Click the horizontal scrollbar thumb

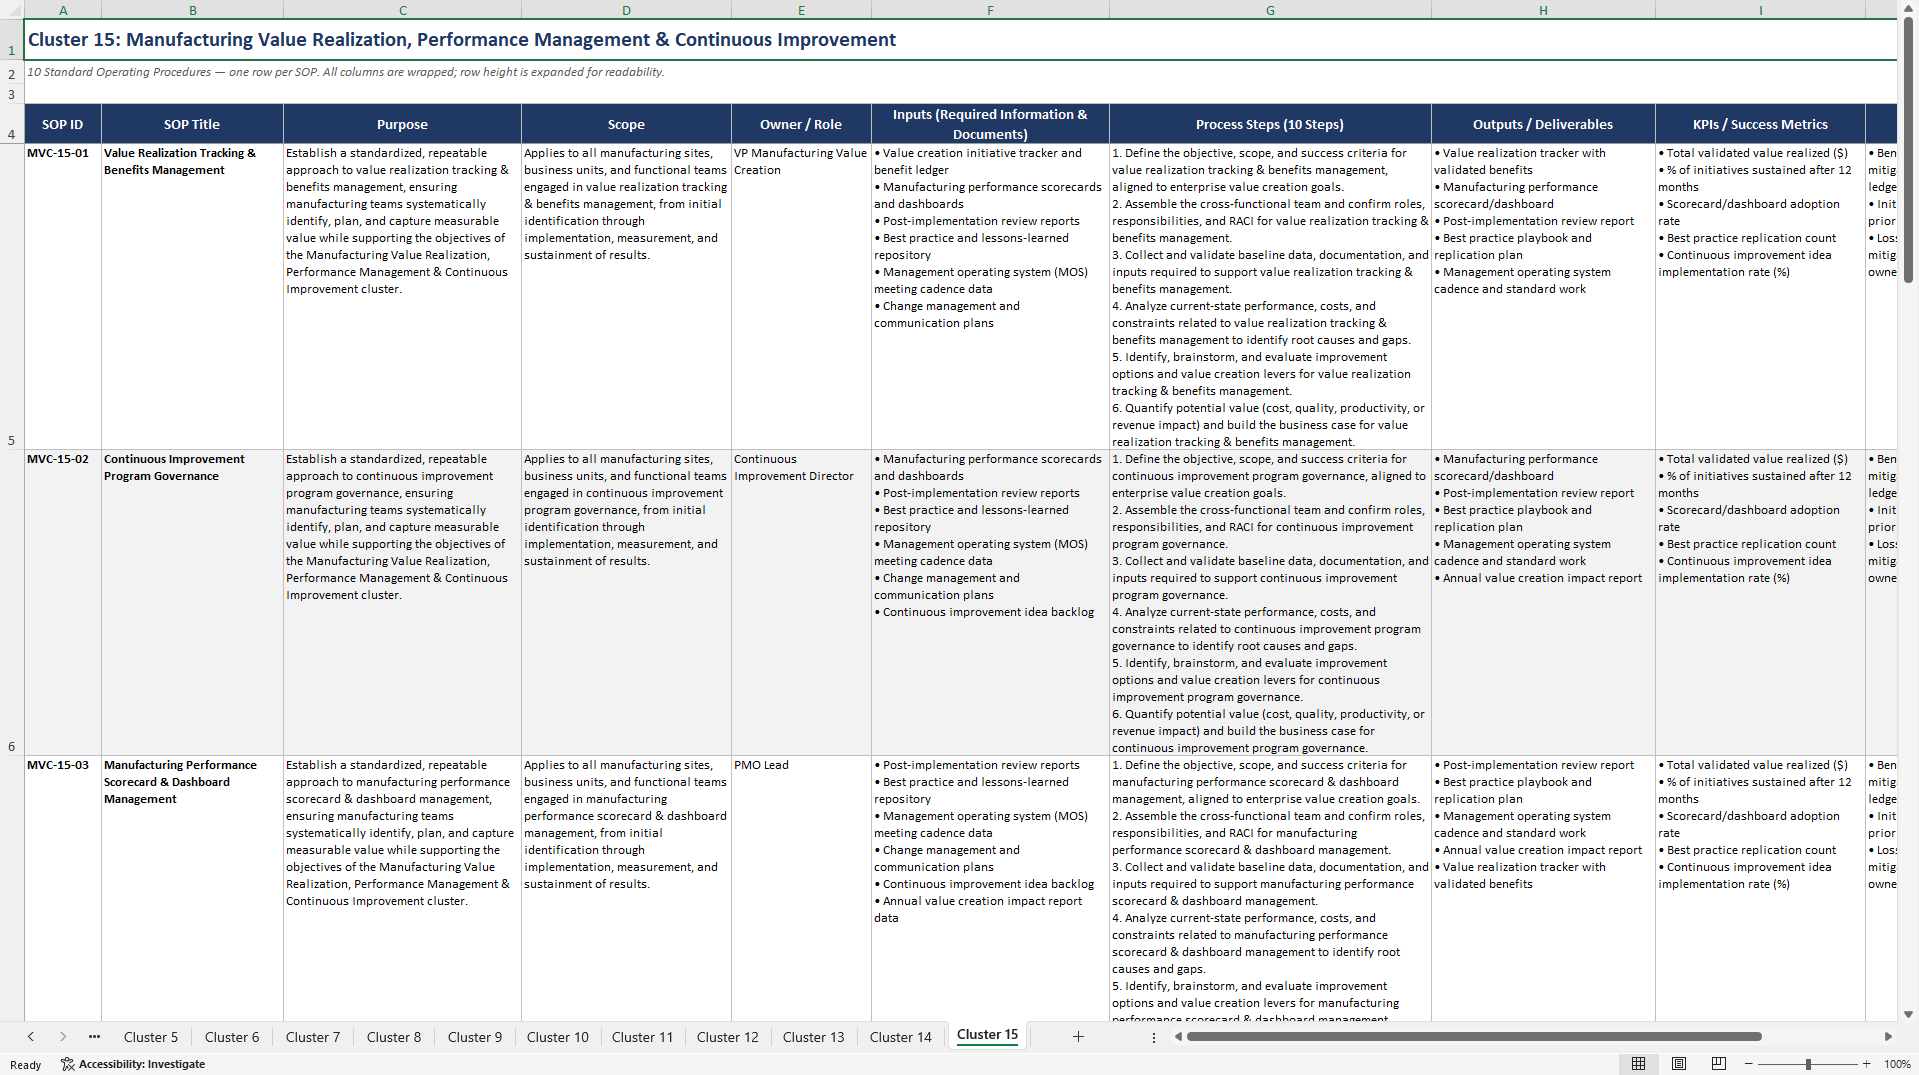click(x=1474, y=1037)
